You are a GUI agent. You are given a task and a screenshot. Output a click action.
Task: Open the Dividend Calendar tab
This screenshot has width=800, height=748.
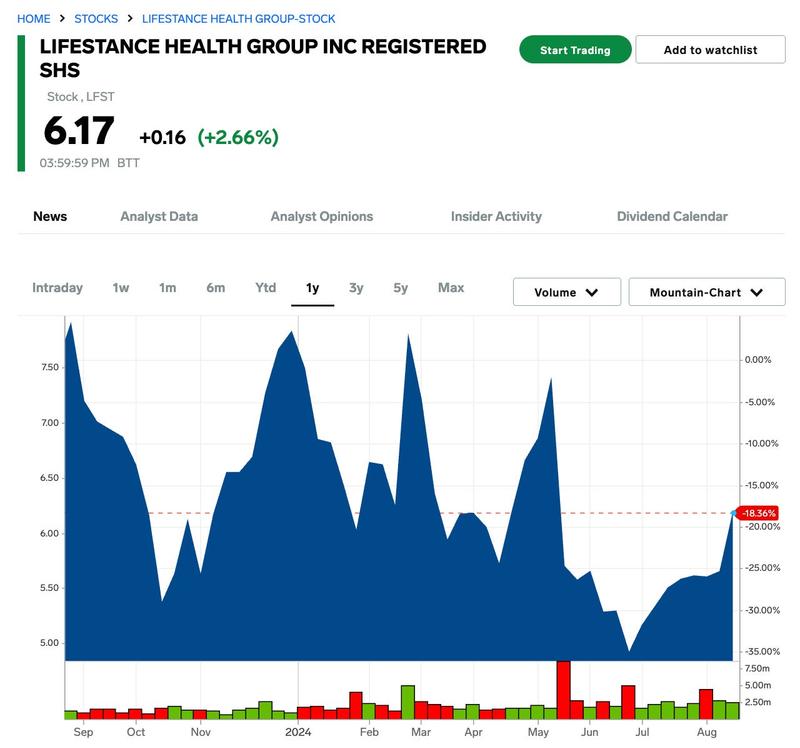tap(672, 216)
